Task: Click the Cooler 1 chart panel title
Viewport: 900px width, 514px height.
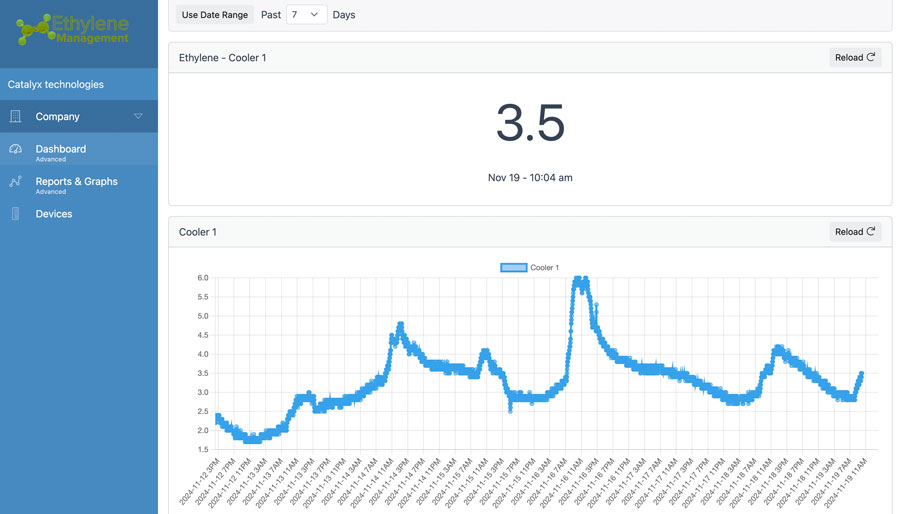Action: [197, 232]
